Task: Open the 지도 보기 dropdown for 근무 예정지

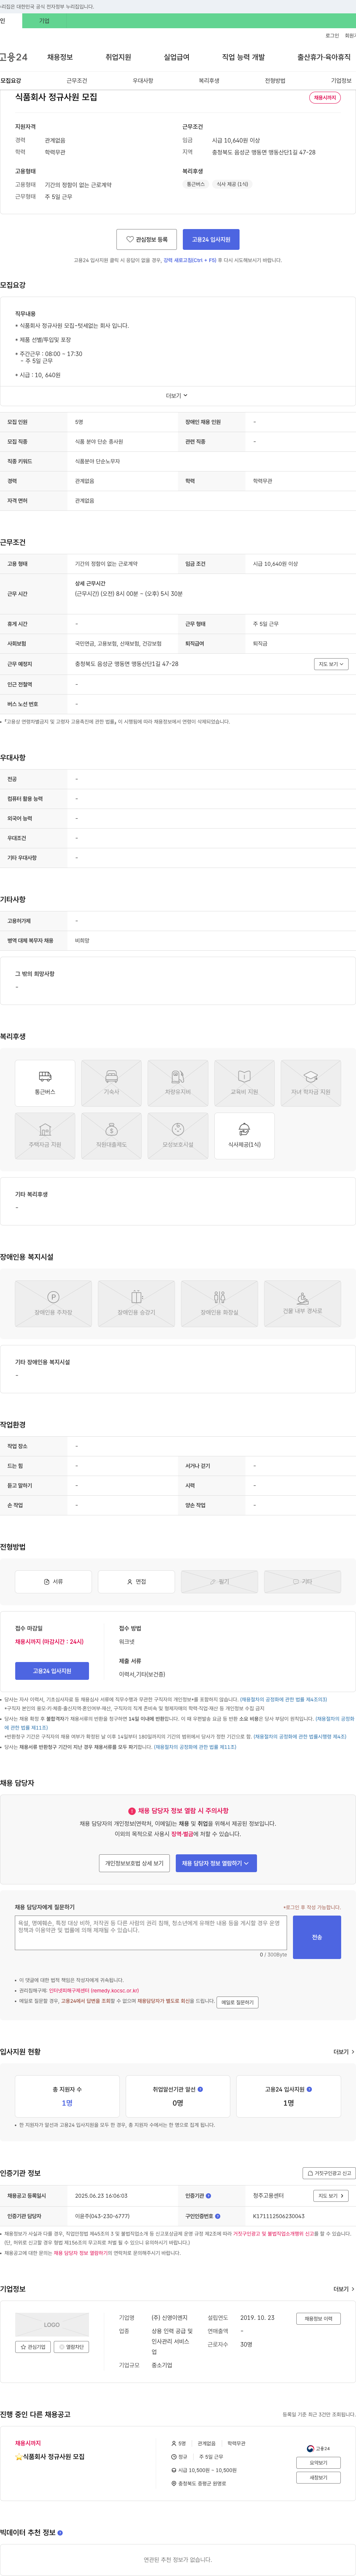Action: pos(332,664)
